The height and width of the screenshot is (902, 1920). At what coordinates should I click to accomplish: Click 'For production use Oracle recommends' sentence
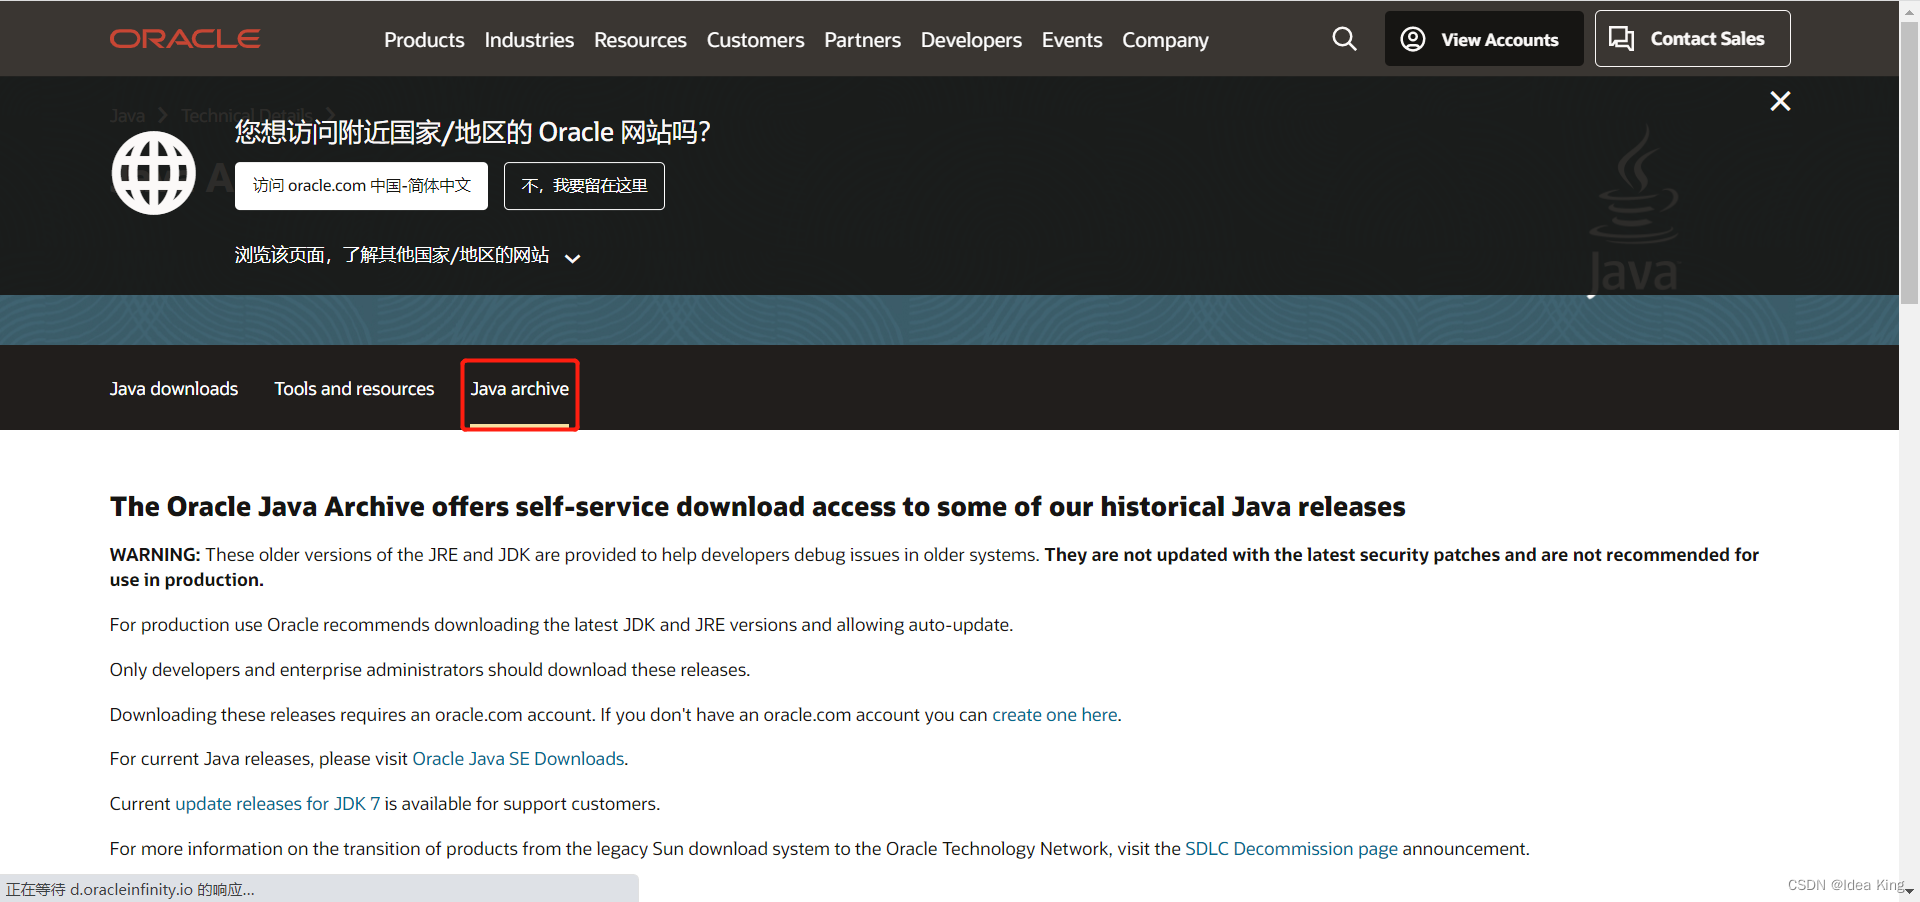tap(561, 625)
